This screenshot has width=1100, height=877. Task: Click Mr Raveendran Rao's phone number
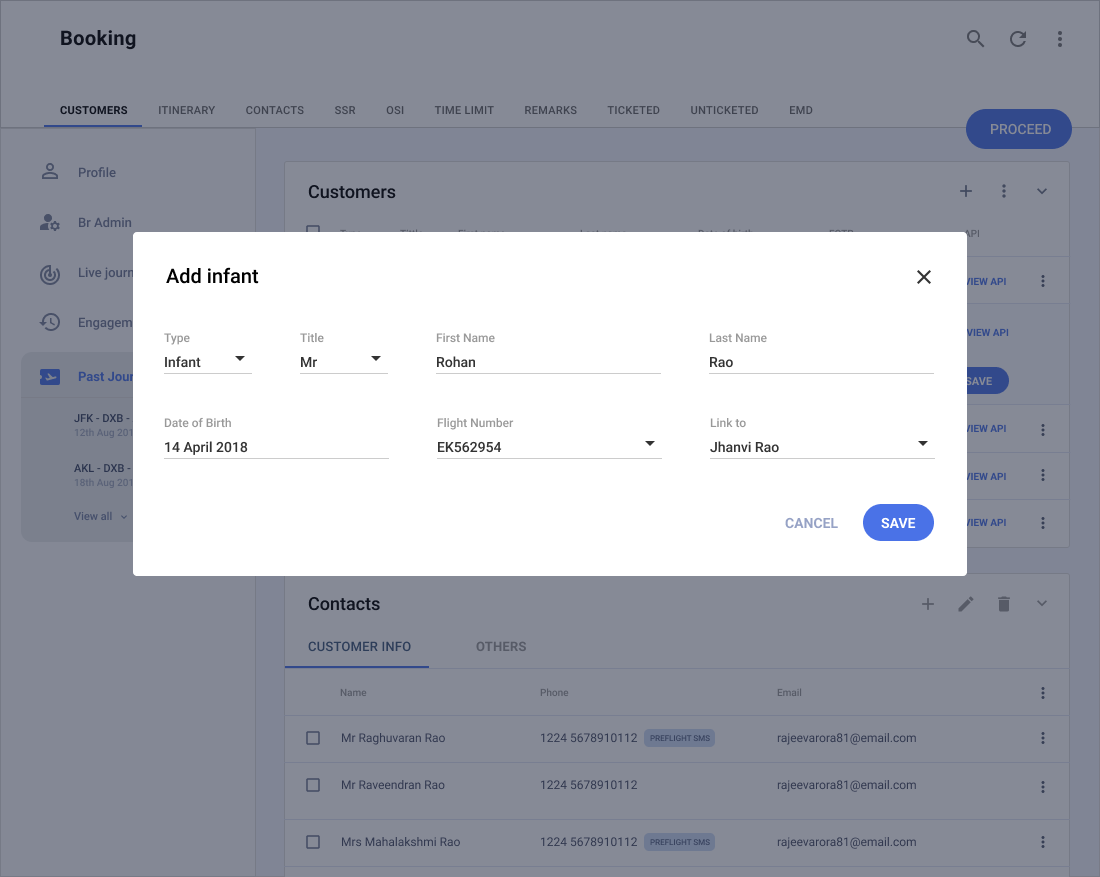tap(589, 785)
